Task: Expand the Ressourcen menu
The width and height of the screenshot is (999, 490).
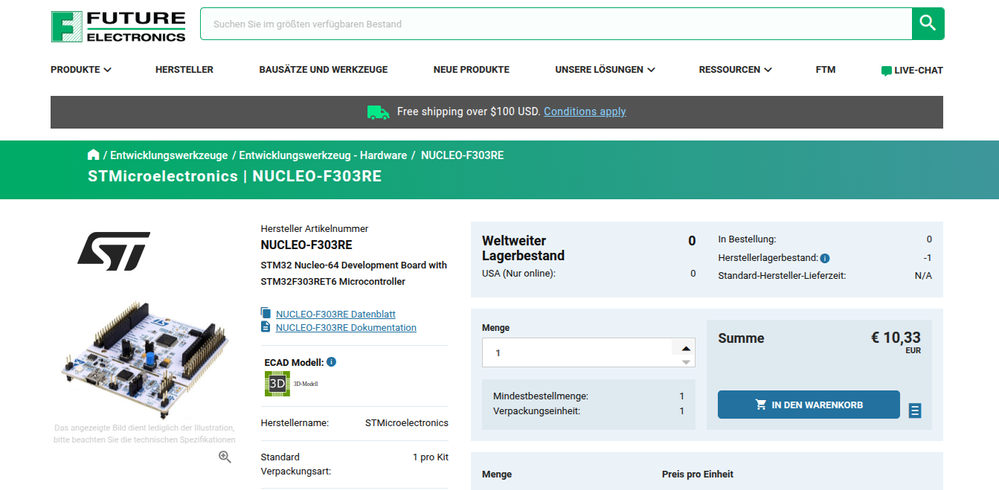Action: (x=735, y=70)
